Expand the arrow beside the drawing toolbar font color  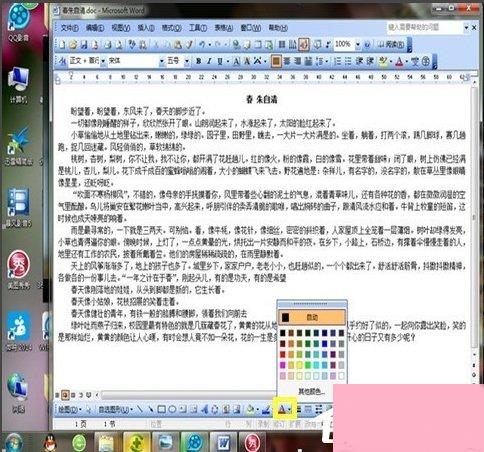click(290, 409)
